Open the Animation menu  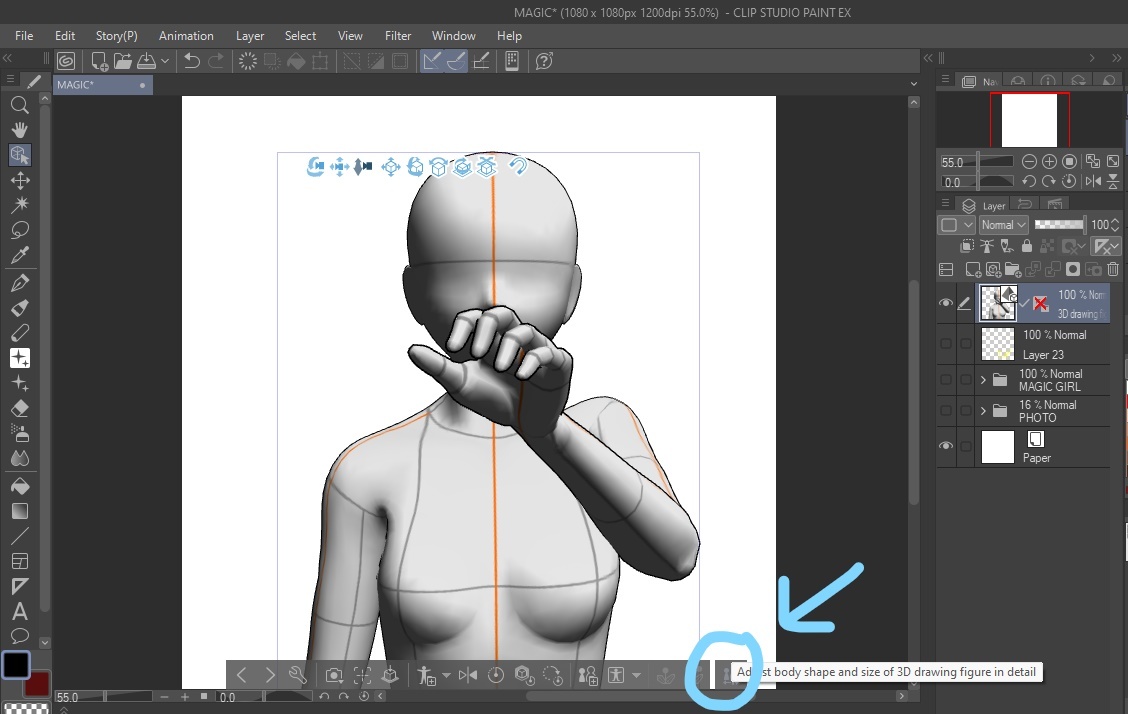pos(186,36)
